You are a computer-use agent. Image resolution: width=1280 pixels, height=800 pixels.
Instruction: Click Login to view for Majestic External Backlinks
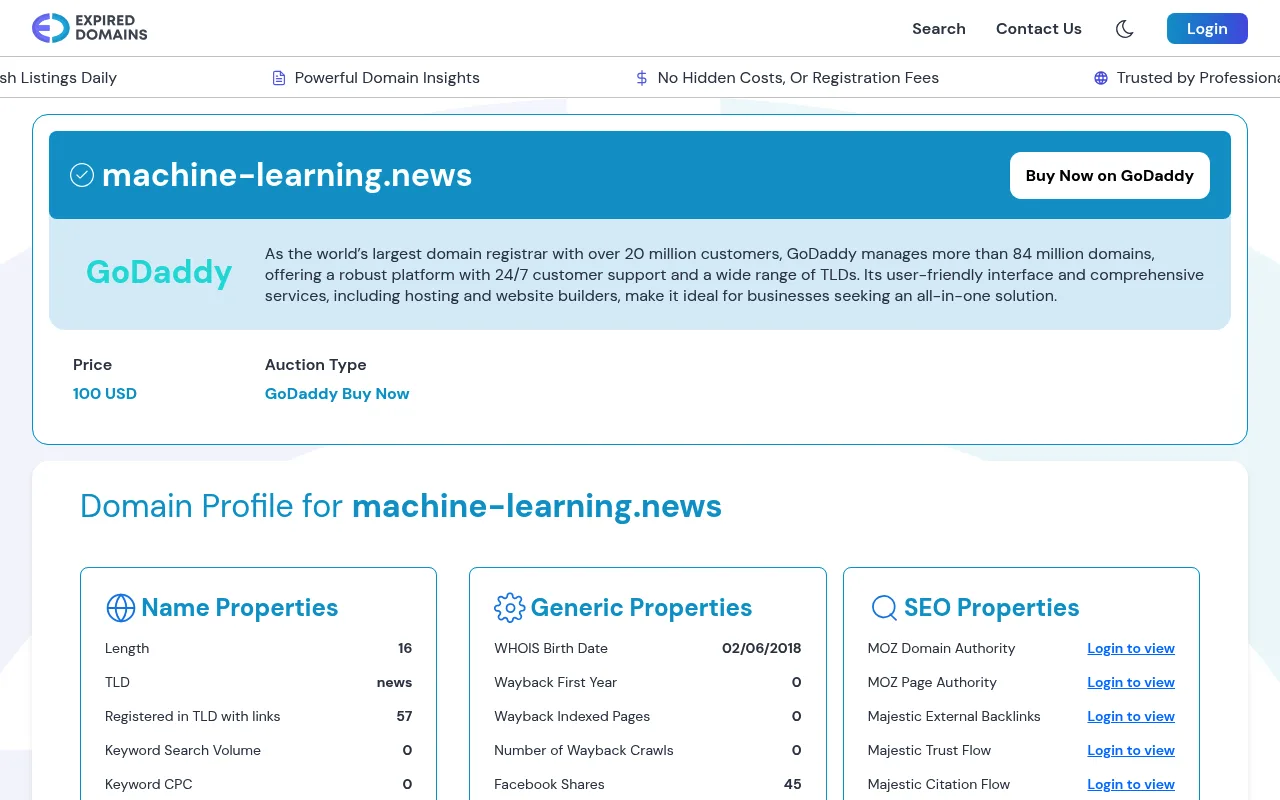tap(1131, 716)
